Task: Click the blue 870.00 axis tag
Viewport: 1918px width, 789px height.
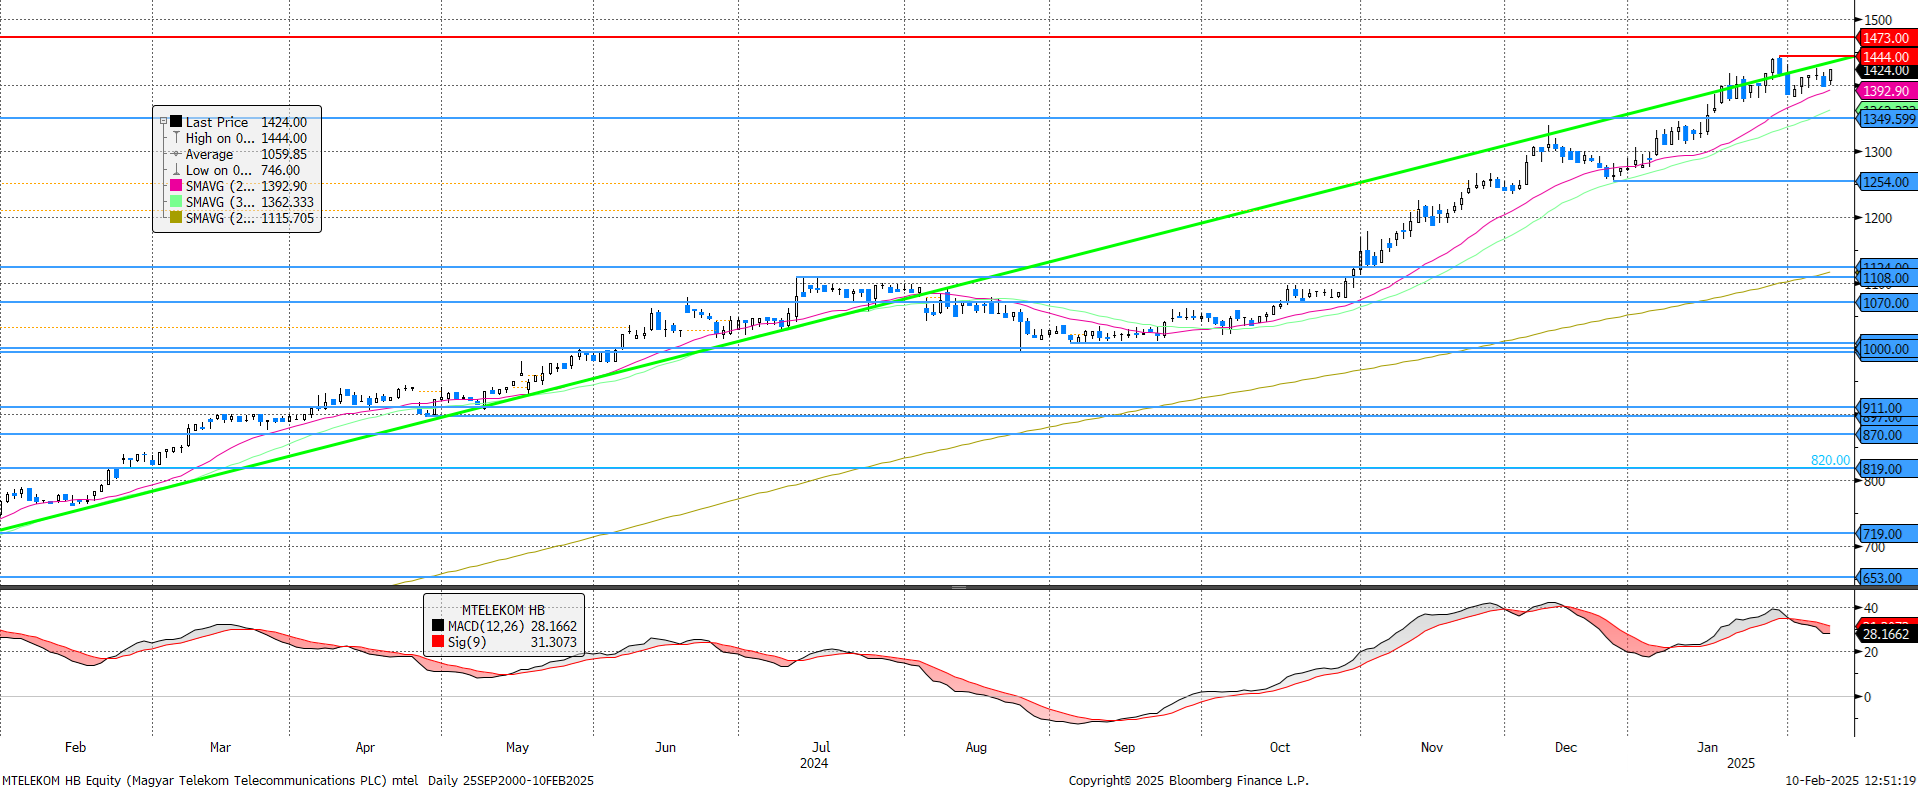Action: [1886, 435]
